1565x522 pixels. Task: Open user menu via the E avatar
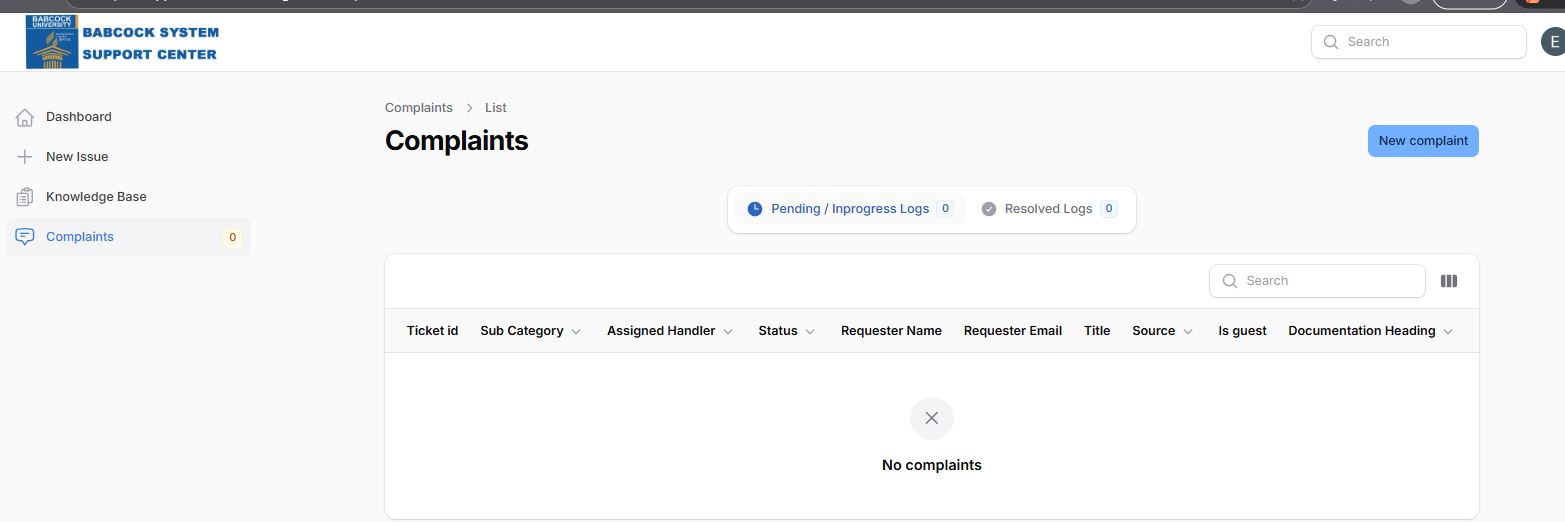pyautogui.click(x=1553, y=42)
